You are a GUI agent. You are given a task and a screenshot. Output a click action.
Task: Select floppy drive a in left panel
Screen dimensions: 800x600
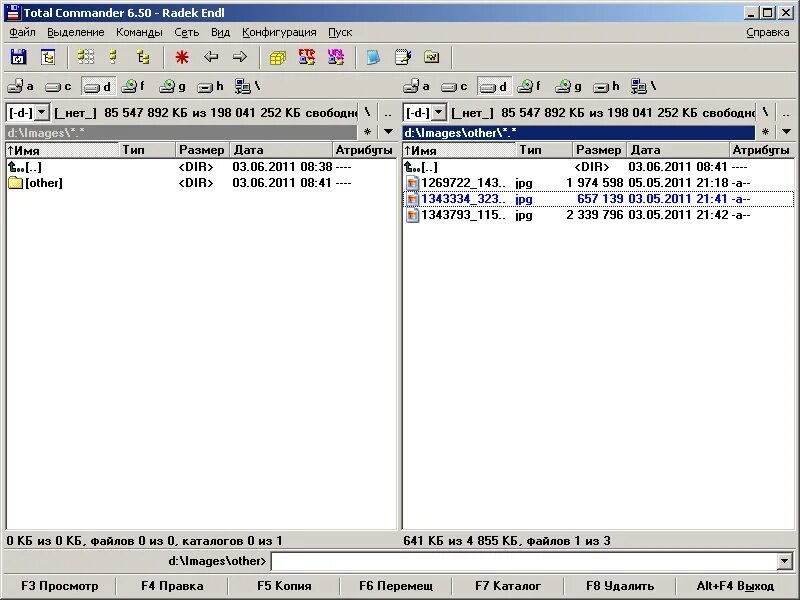tap(21, 87)
